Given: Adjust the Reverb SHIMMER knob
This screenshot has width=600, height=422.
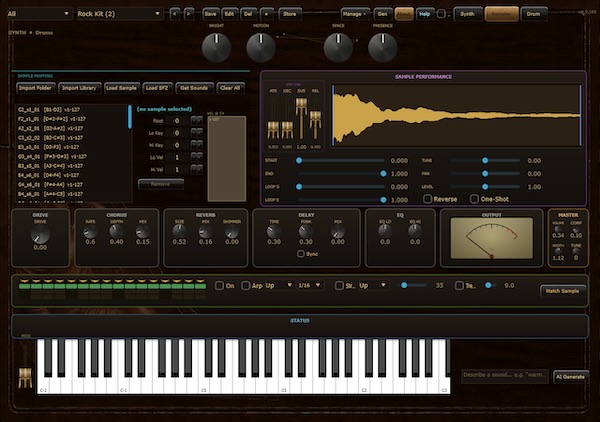Looking at the screenshot, I should coord(232,231).
